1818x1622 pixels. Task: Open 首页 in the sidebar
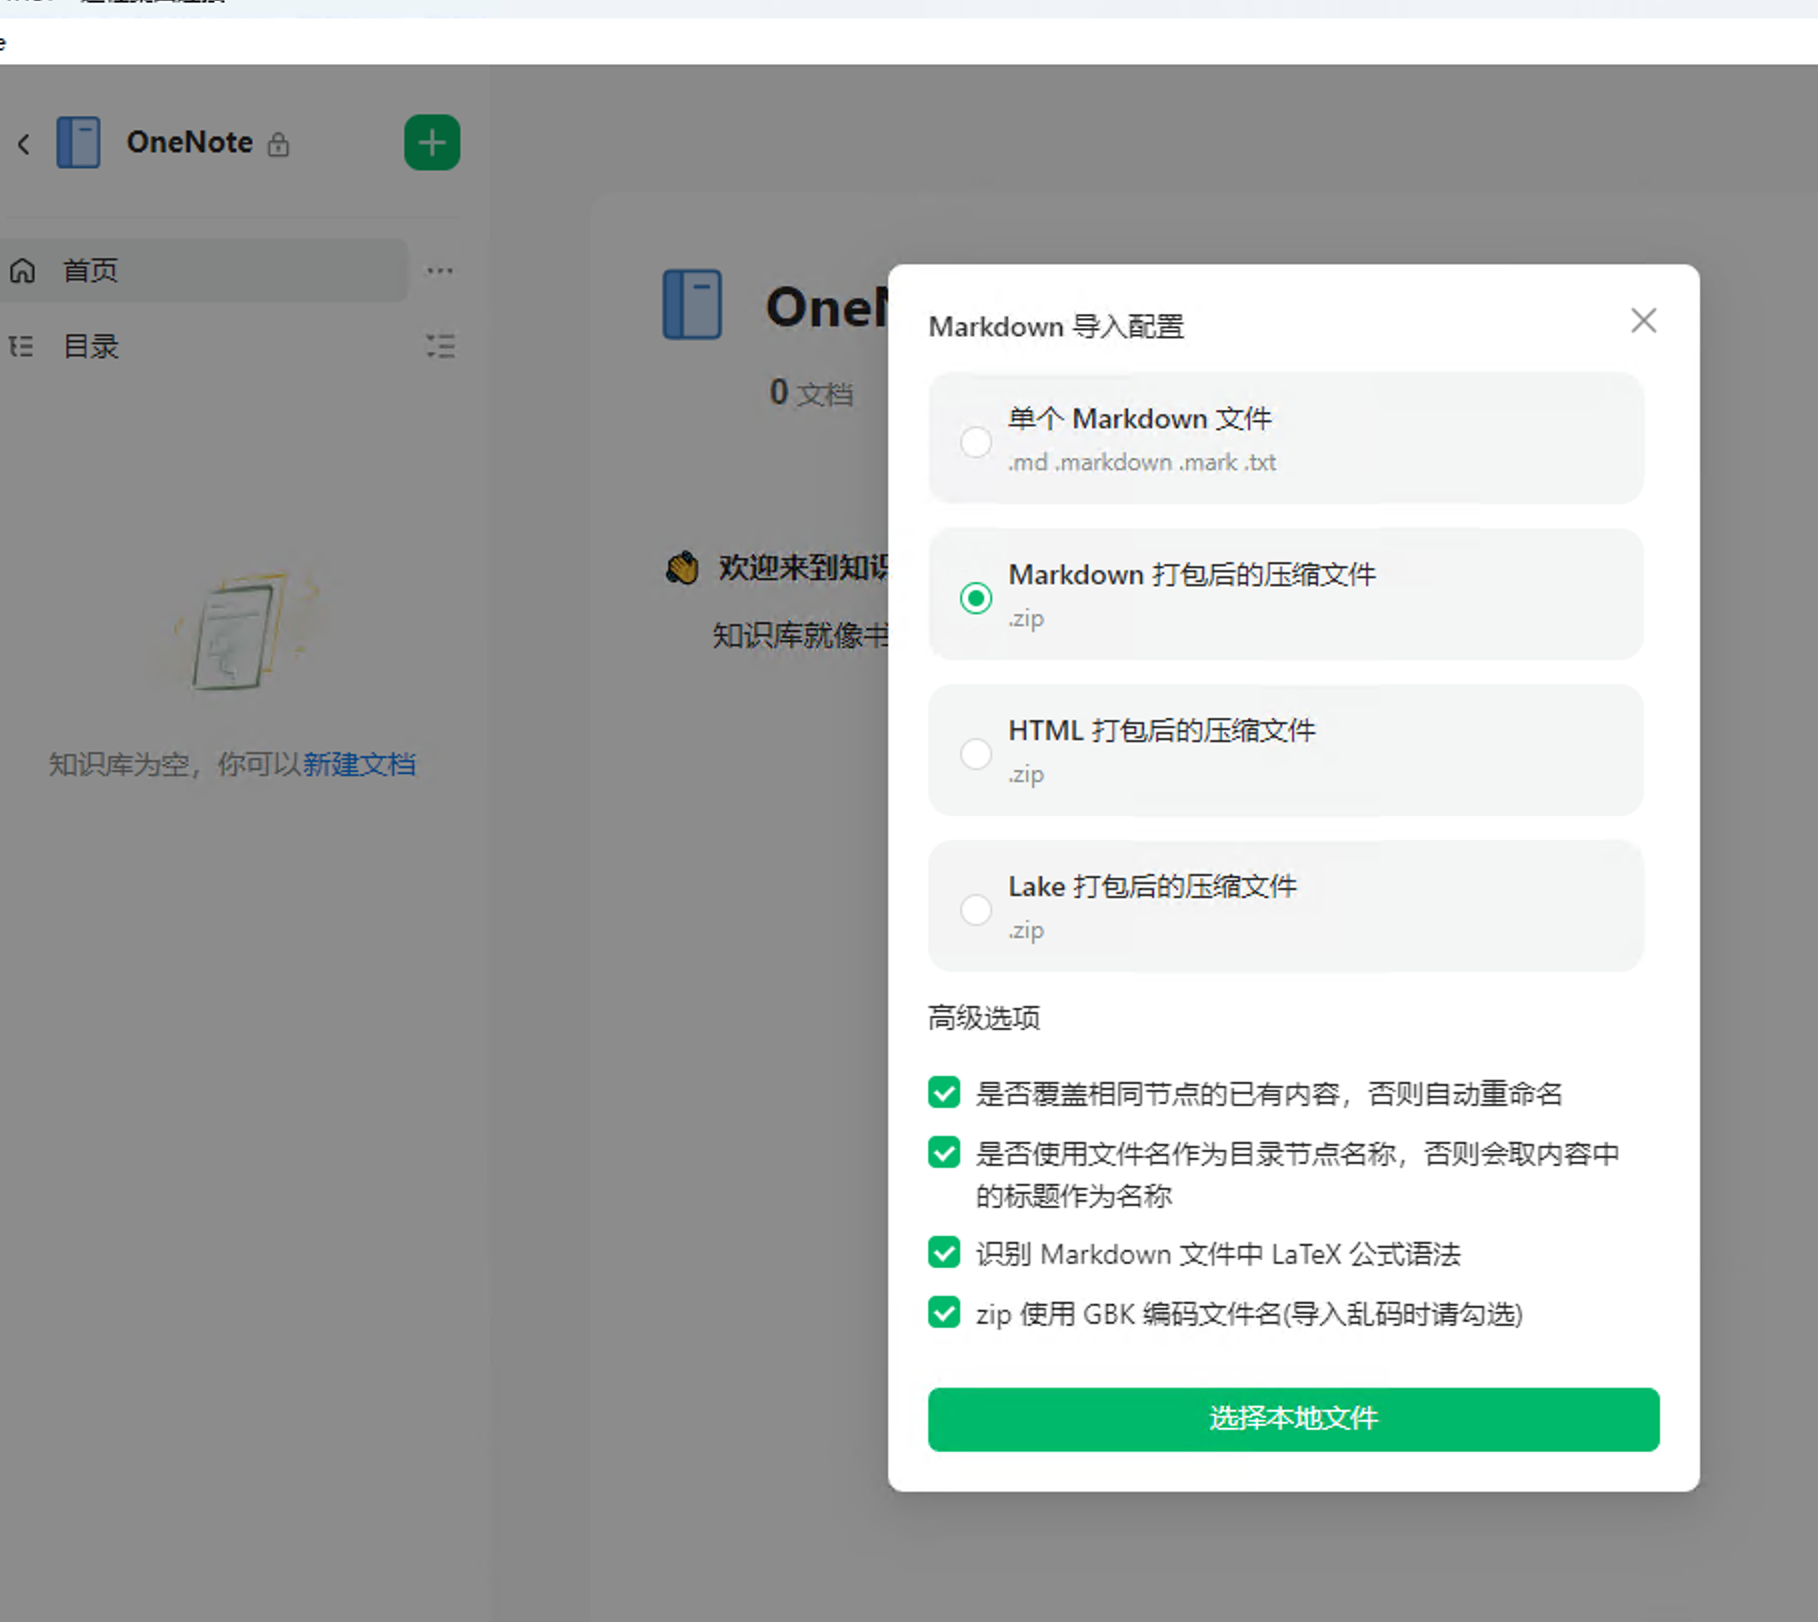90,271
